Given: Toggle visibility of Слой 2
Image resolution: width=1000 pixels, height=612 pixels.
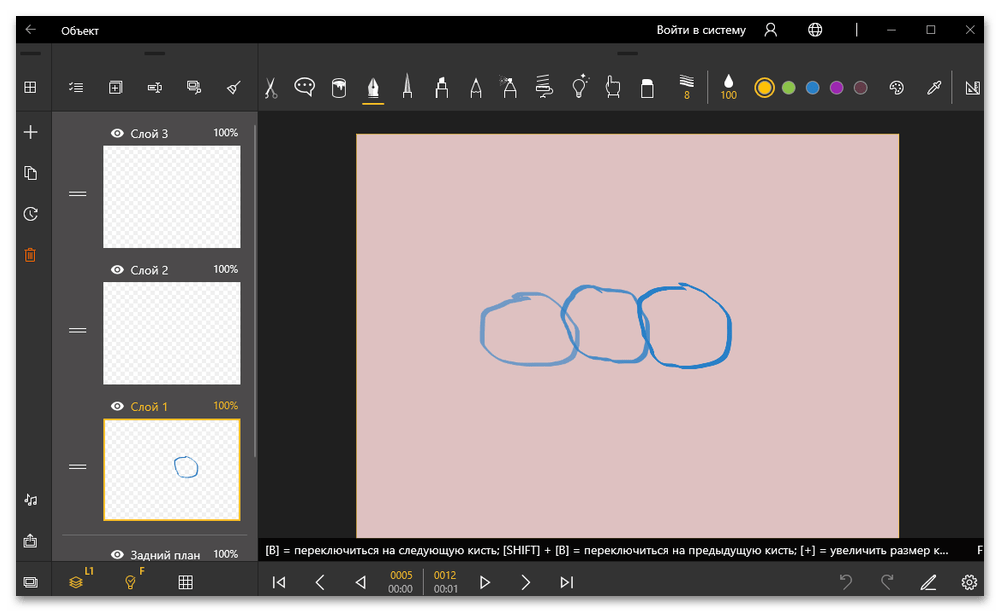Looking at the screenshot, I should 117,270.
